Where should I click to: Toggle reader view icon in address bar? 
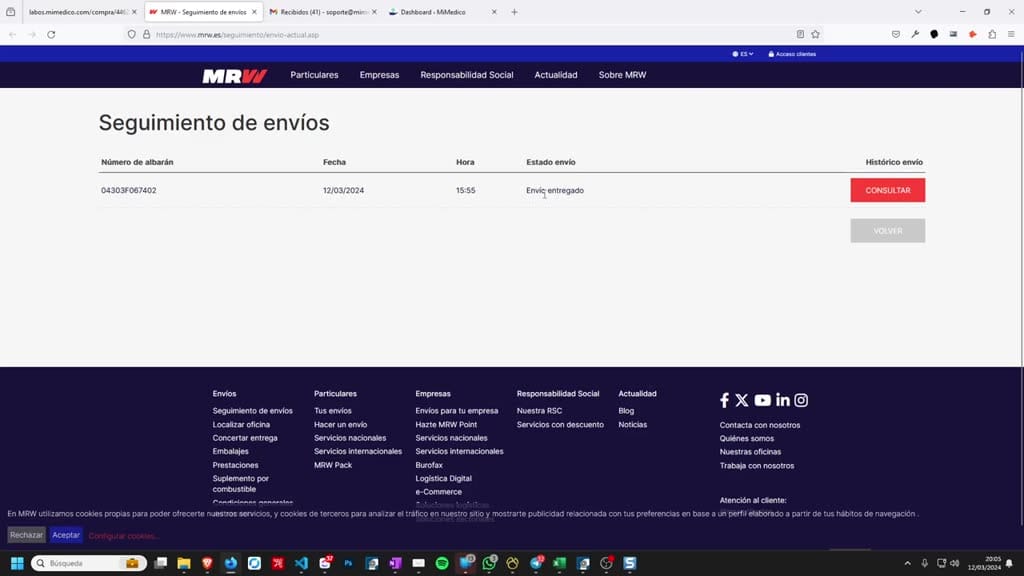[800, 35]
